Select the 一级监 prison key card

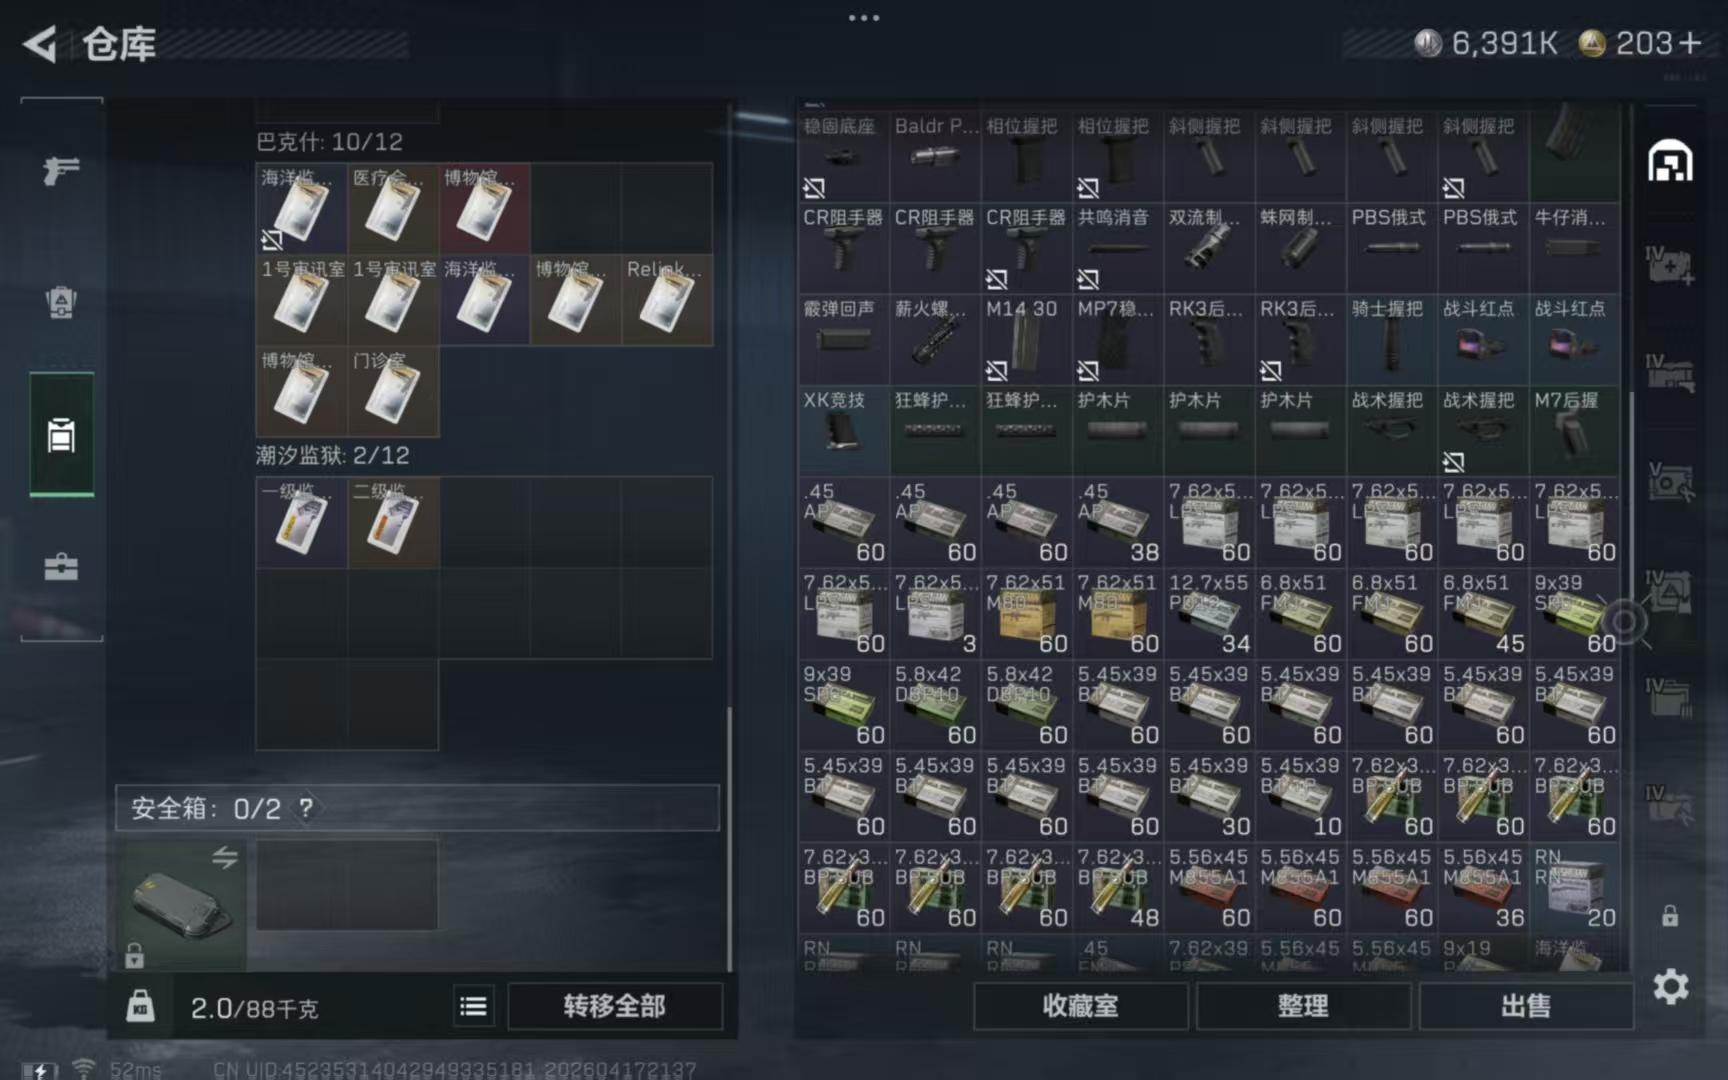301,522
